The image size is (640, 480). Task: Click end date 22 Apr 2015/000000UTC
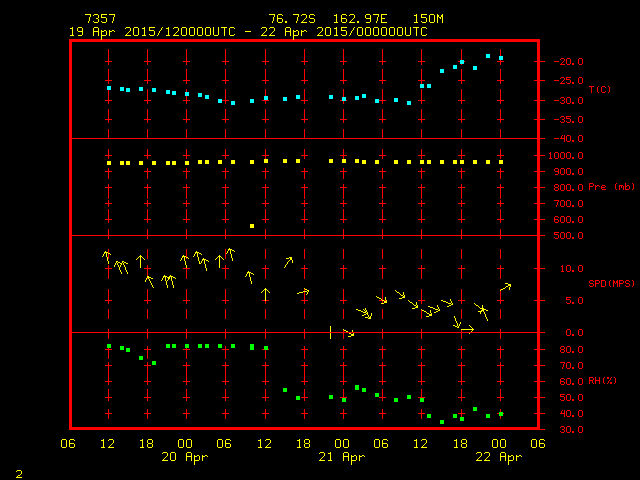344,32
